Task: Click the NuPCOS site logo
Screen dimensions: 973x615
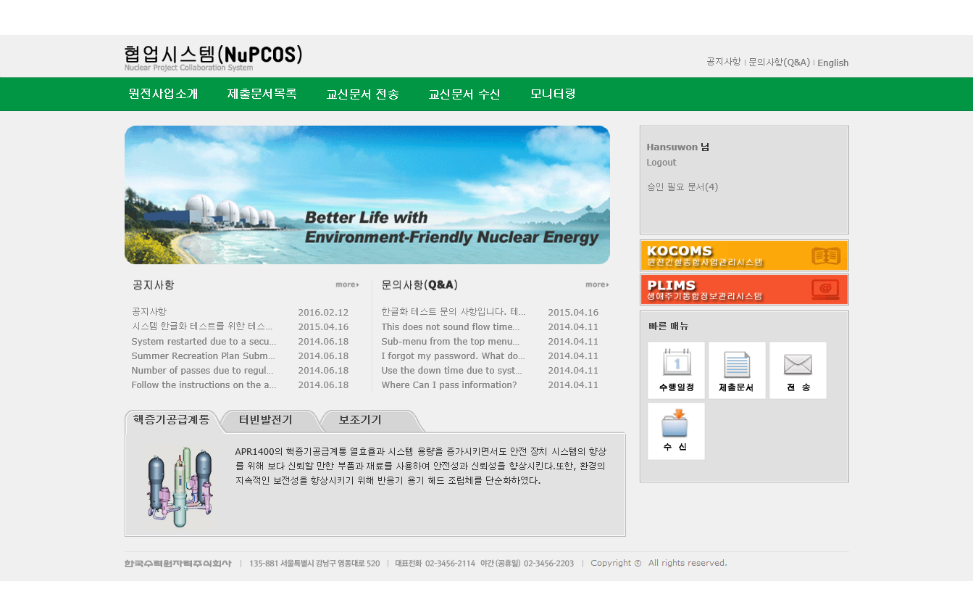Action: 213,56
